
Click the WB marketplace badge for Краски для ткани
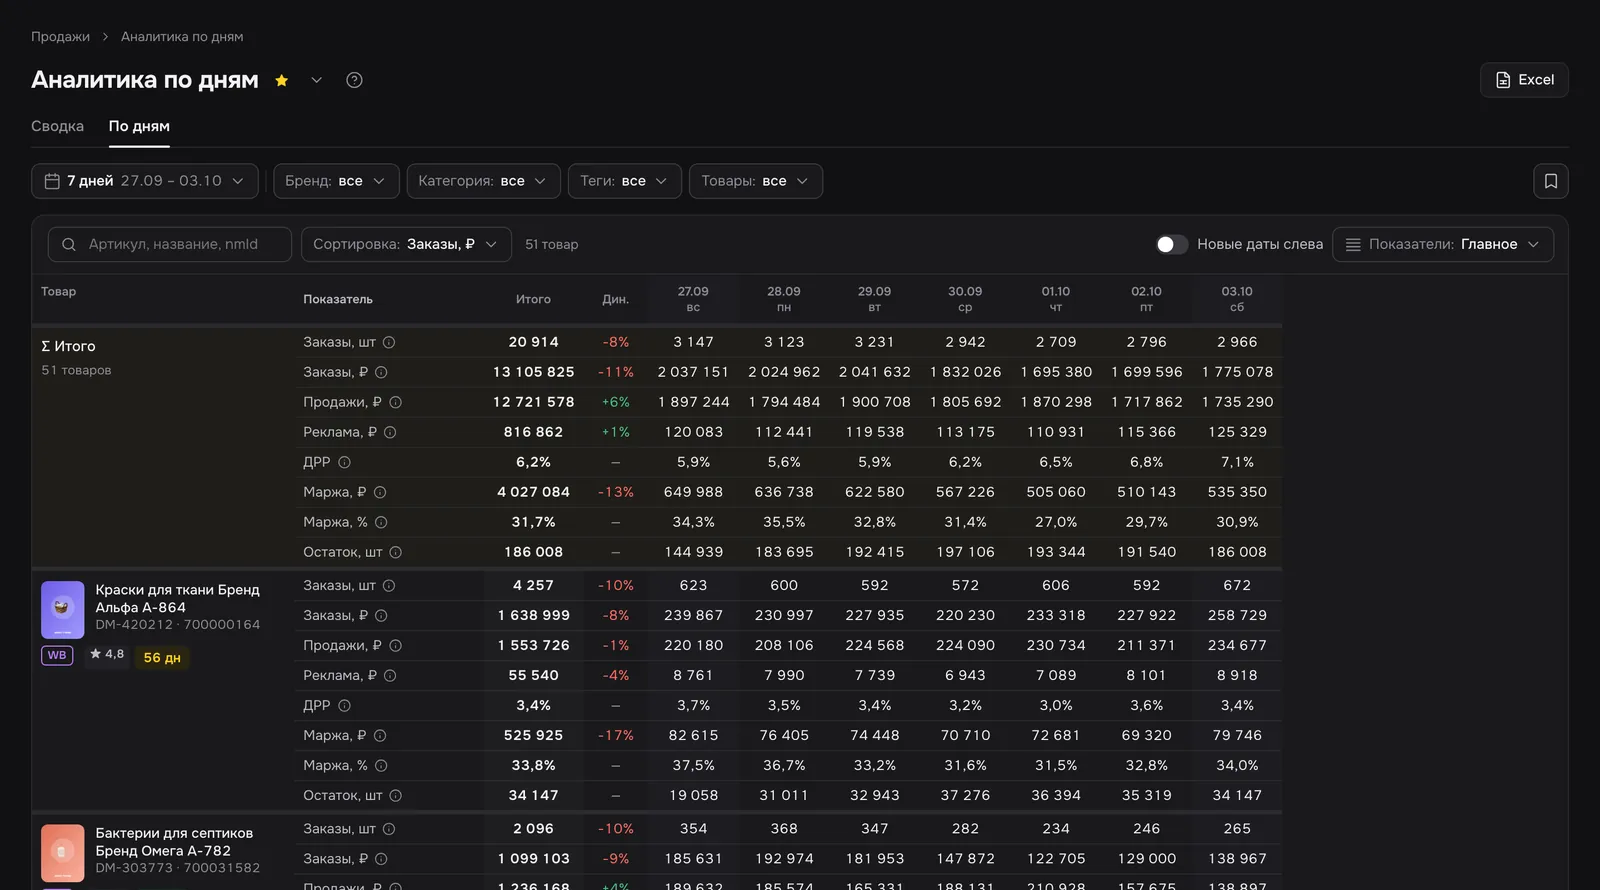57,656
